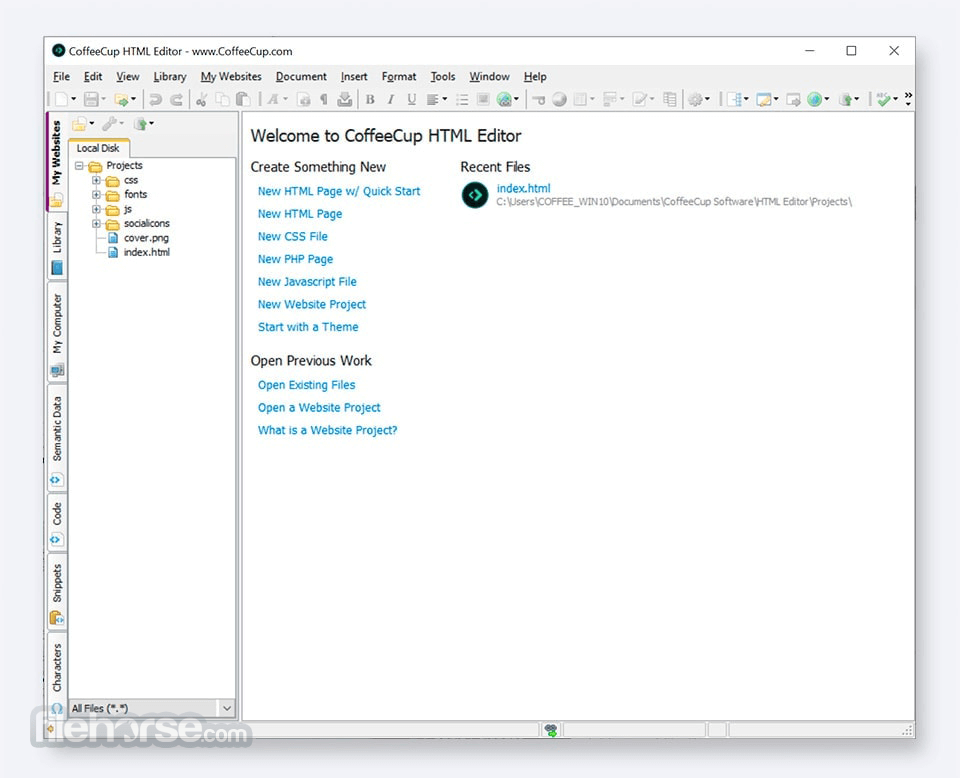This screenshot has height=778, width=960.
Task: Open the gear tools dropdown arrow
Action: [x=707, y=99]
